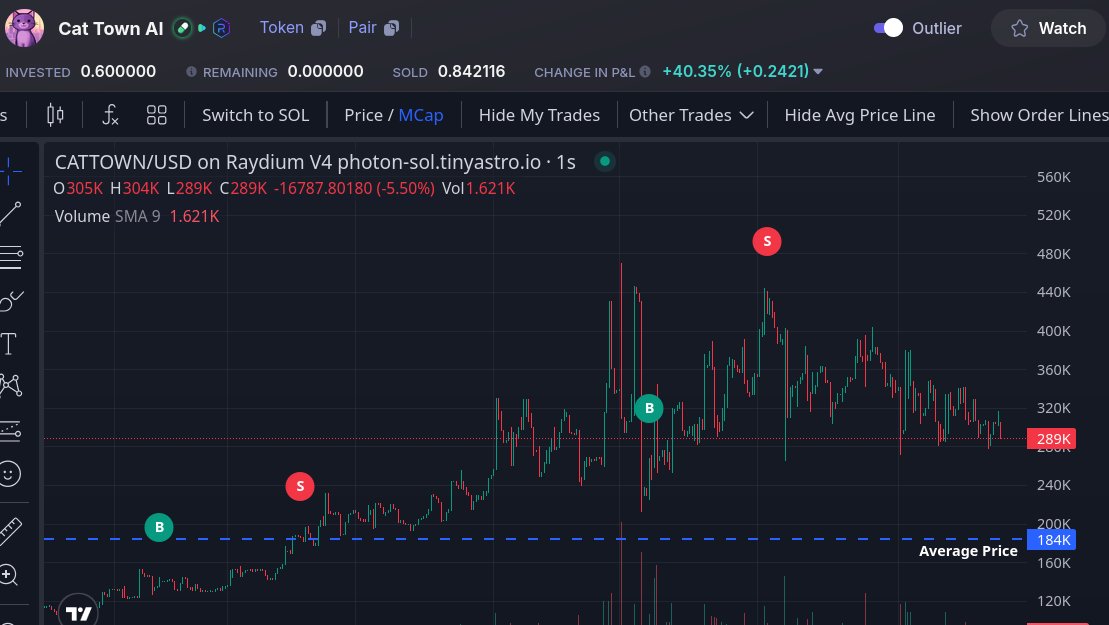The height and width of the screenshot is (625, 1109).
Task: Click the Raydium hexagon icon
Action: point(221,28)
